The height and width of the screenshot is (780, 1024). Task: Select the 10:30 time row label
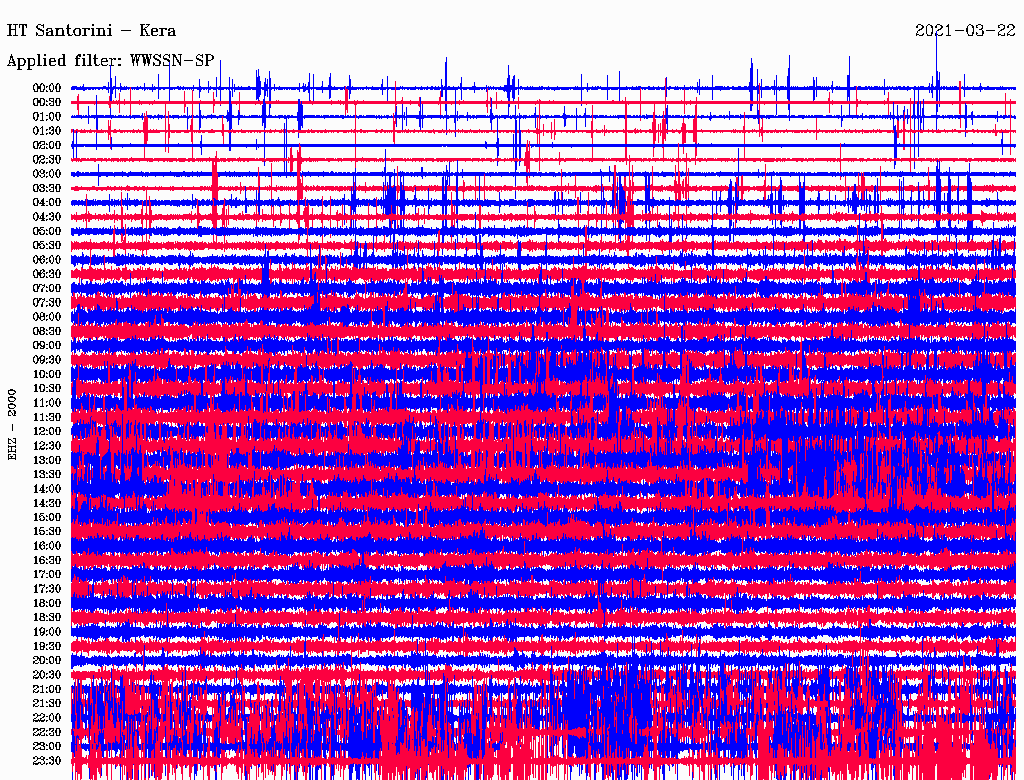[47, 389]
